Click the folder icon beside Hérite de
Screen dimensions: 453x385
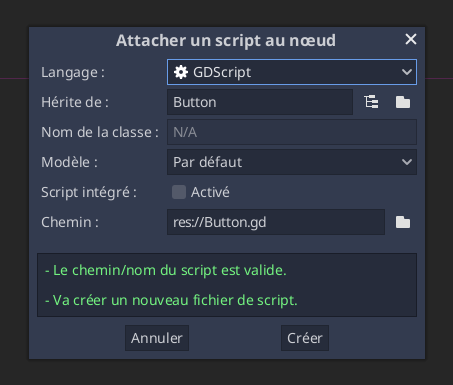[x=403, y=102]
